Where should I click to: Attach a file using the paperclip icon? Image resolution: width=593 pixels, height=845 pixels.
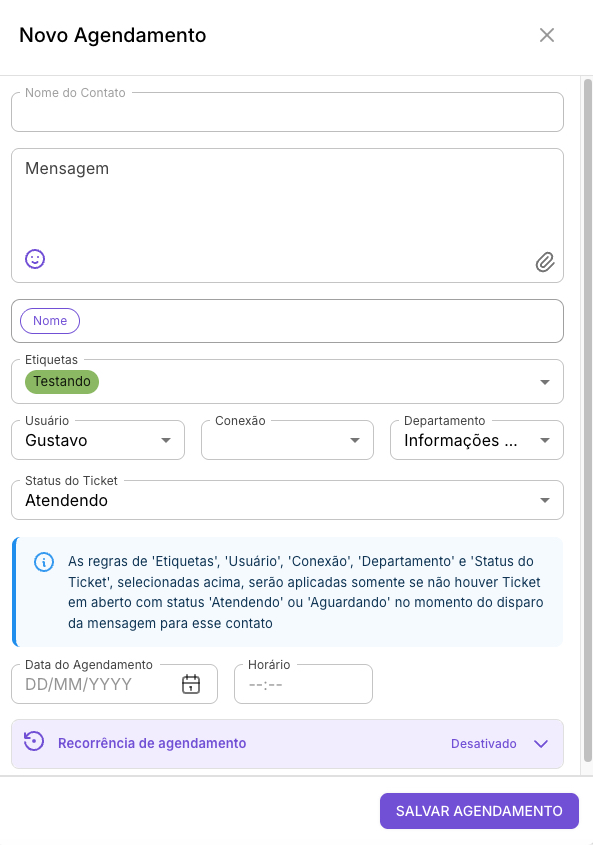[546, 262]
